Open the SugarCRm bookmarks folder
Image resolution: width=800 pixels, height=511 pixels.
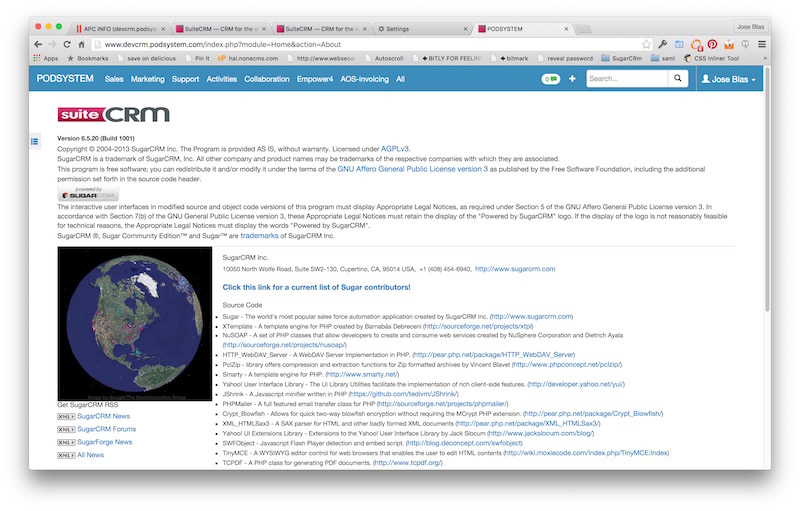[621, 58]
